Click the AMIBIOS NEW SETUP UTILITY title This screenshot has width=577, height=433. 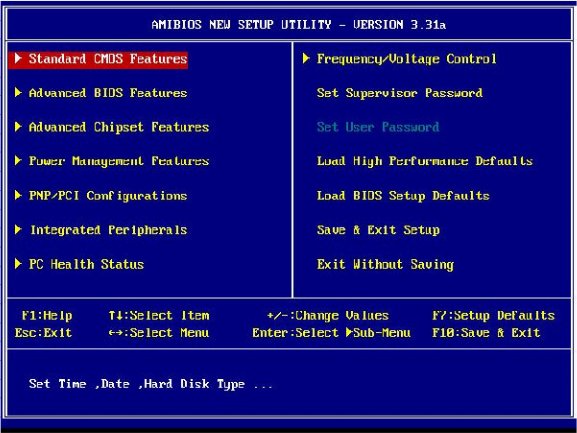(298, 25)
